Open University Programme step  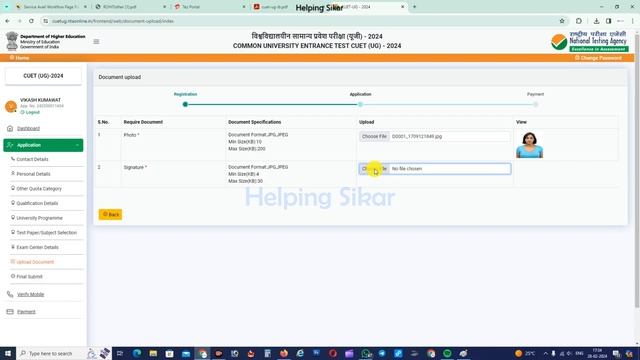click(x=39, y=218)
